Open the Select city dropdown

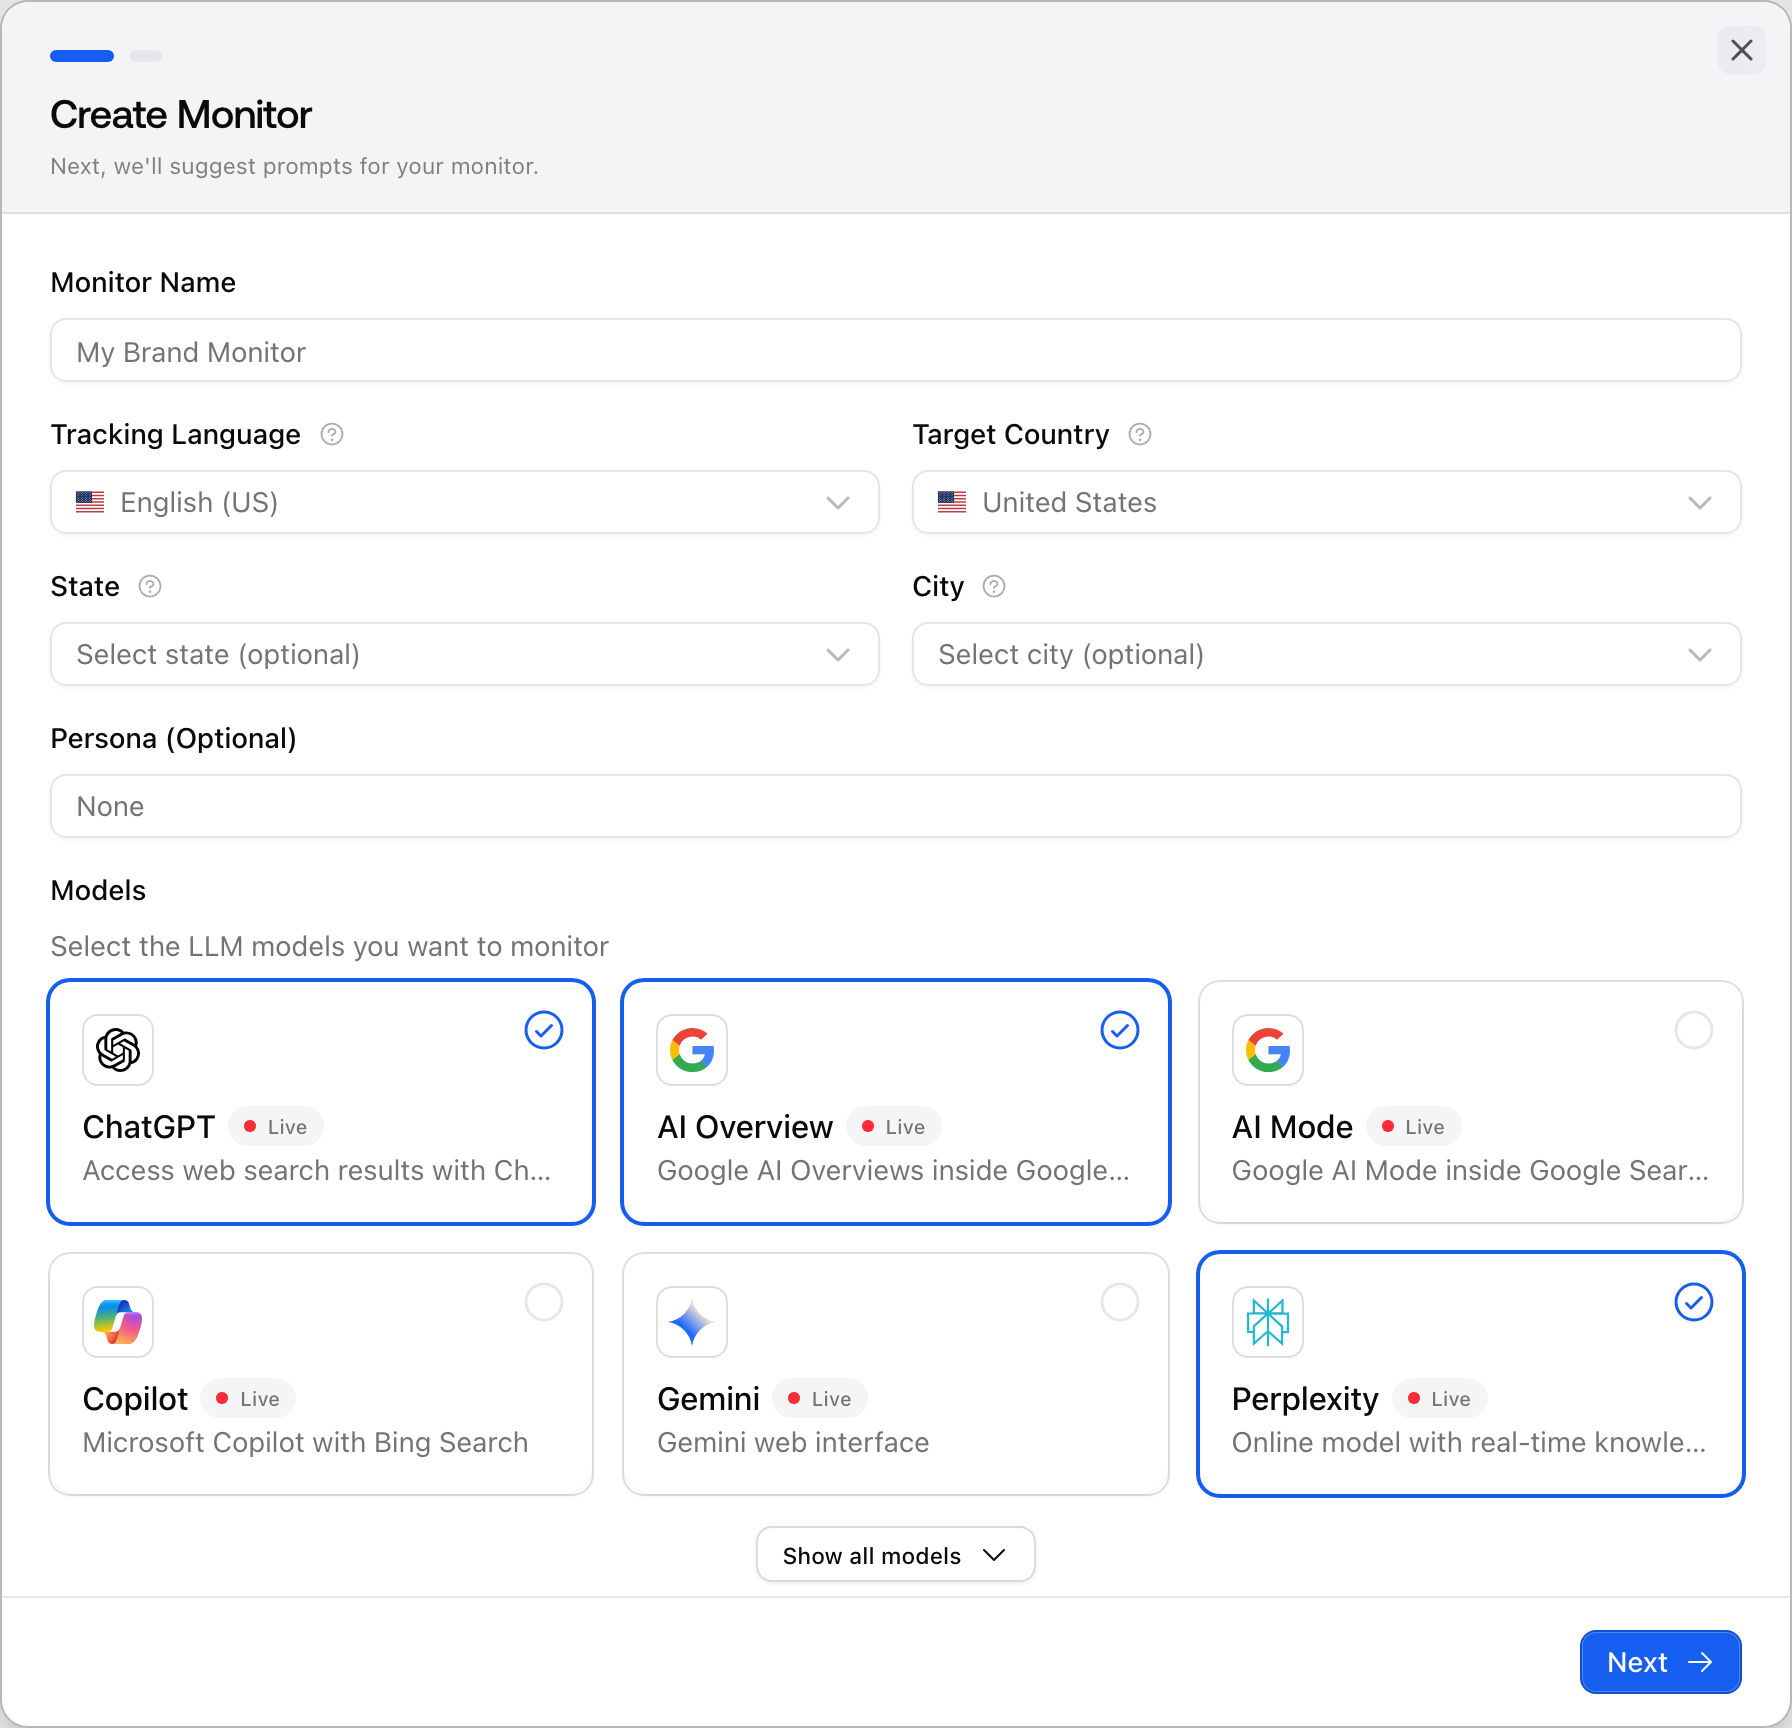click(1327, 654)
